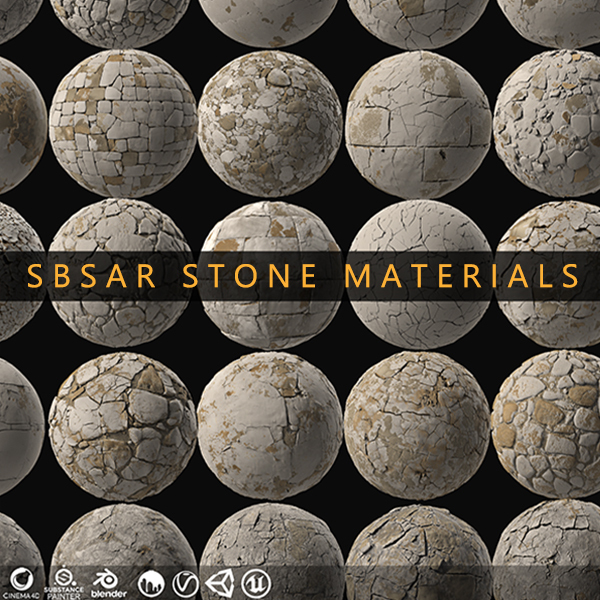The height and width of the screenshot is (600, 600).
Task: Click the Unity cube logo icon
Action: [220, 584]
